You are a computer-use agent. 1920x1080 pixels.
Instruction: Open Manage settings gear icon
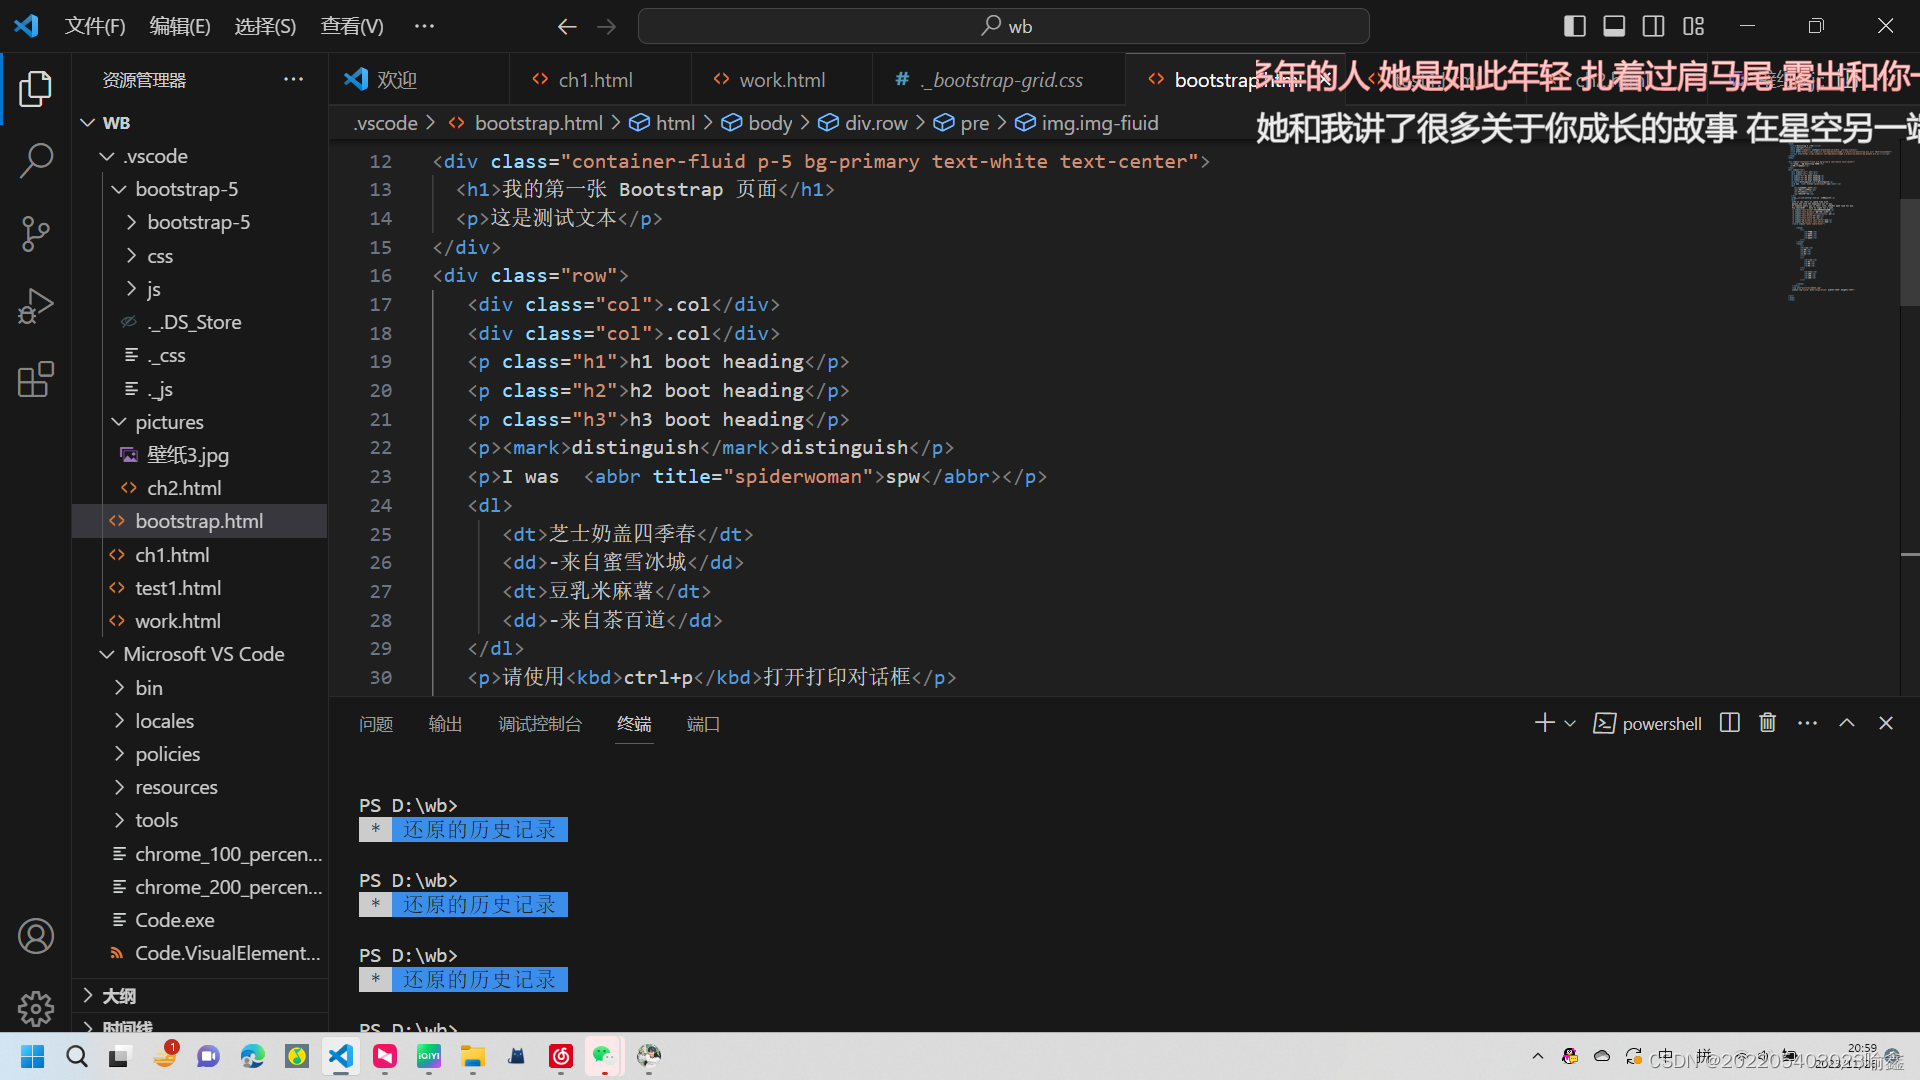(x=36, y=1007)
